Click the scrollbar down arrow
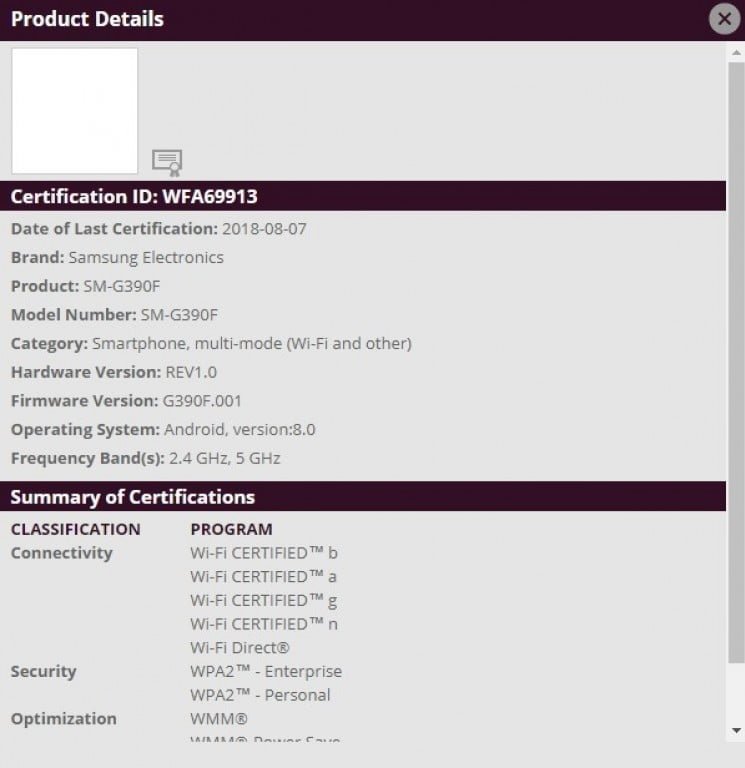Viewport: 745px width, 768px height. pos(736,730)
